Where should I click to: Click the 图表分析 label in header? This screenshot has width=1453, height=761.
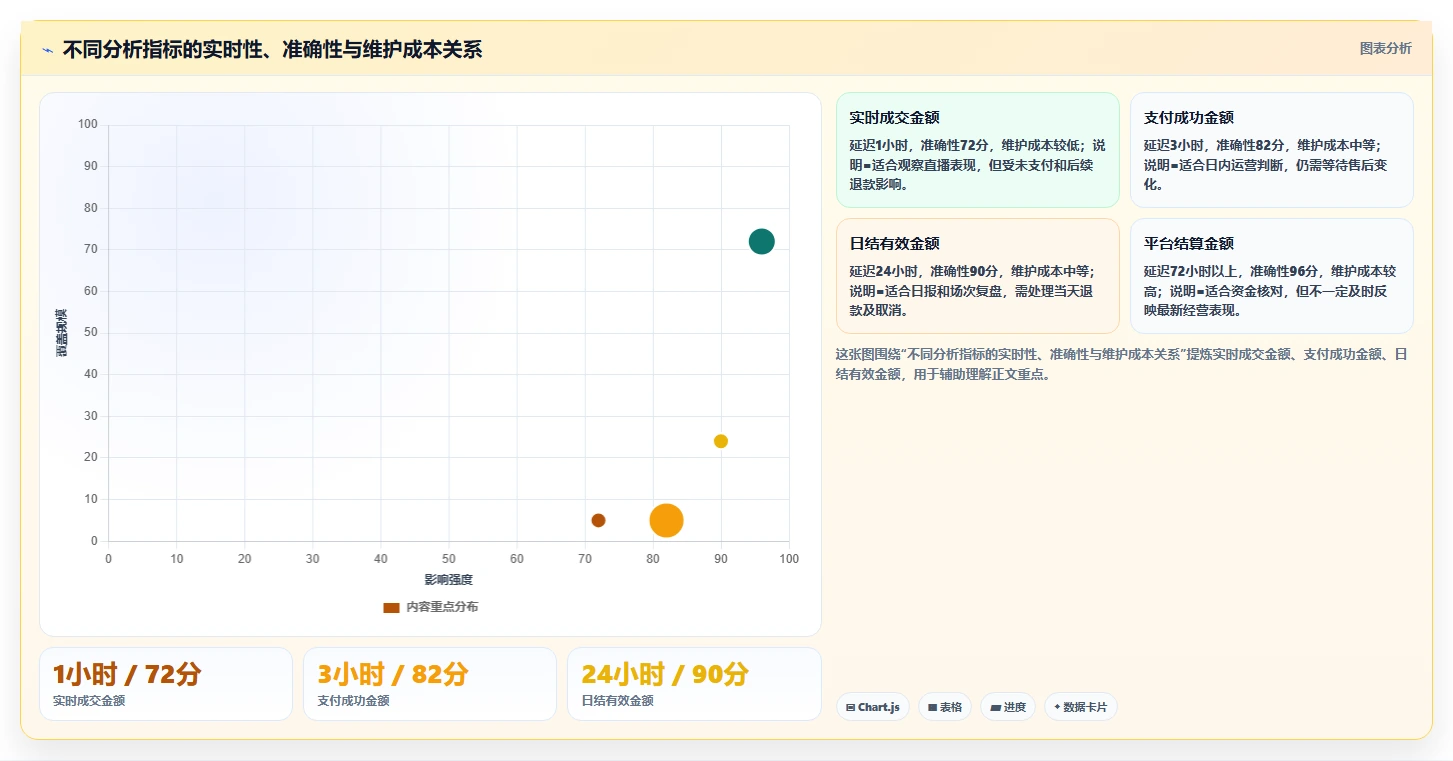(x=1385, y=48)
